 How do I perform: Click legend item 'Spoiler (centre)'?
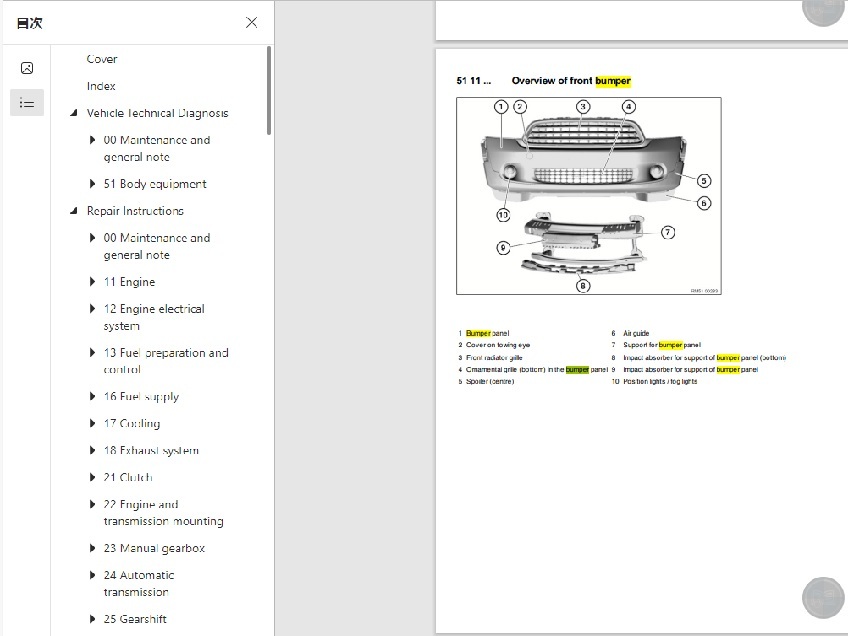point(490,381)
